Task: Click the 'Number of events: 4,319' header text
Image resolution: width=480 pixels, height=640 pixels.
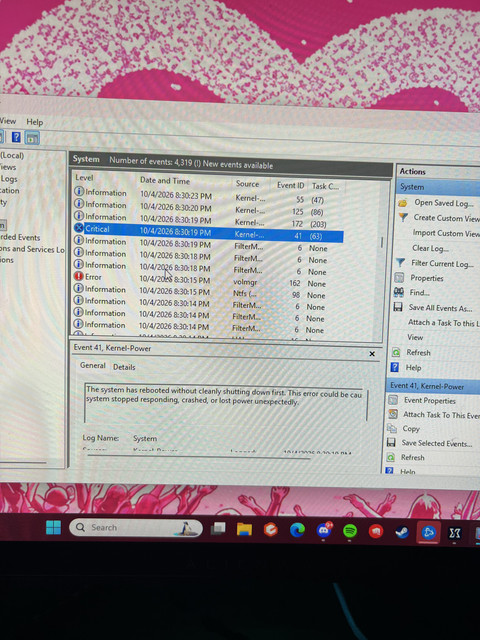Action: 151,162
